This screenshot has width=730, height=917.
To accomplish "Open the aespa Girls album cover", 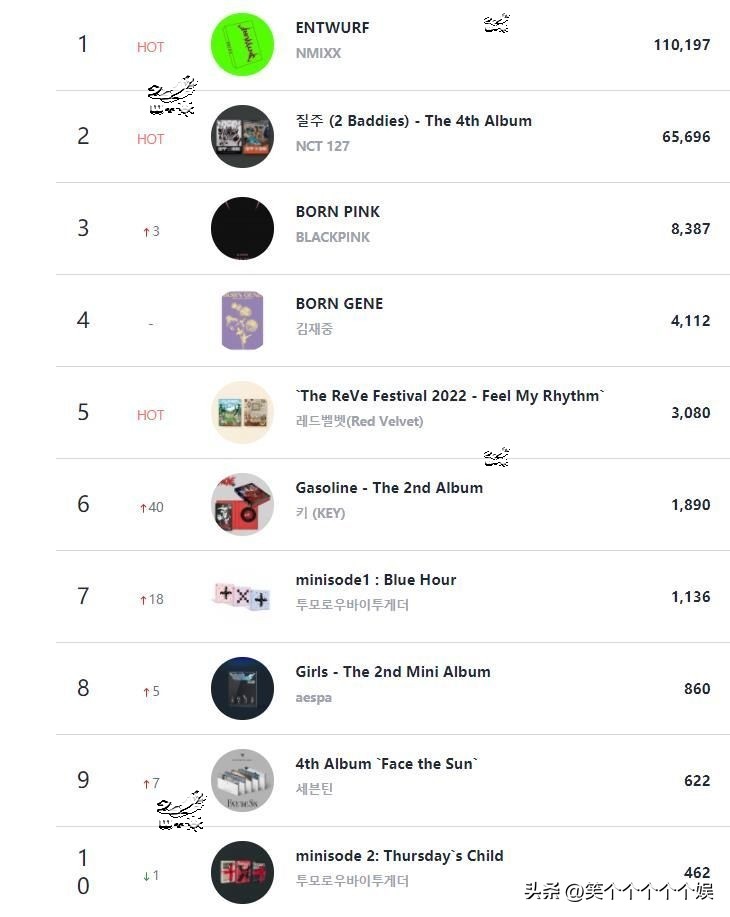I will tap(242, 688).
